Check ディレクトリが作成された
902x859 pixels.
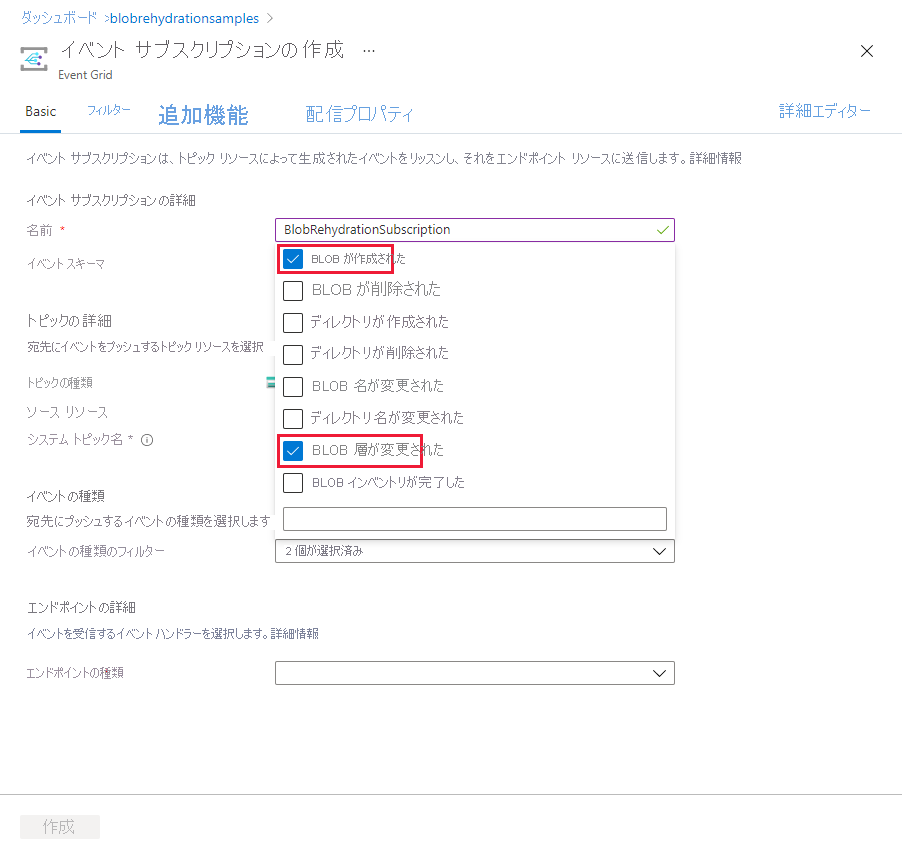(294, 321)
